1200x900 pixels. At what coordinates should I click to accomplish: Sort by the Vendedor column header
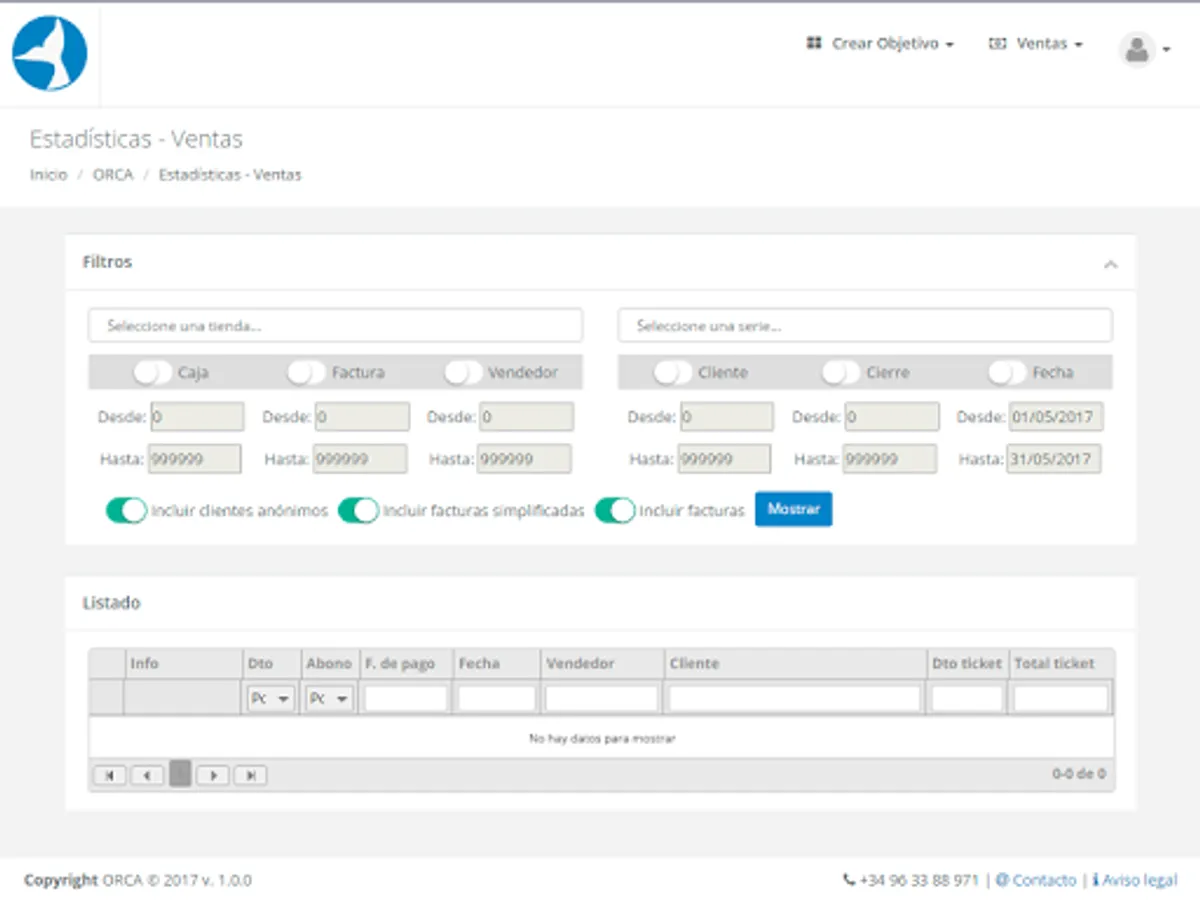point(602,664)
